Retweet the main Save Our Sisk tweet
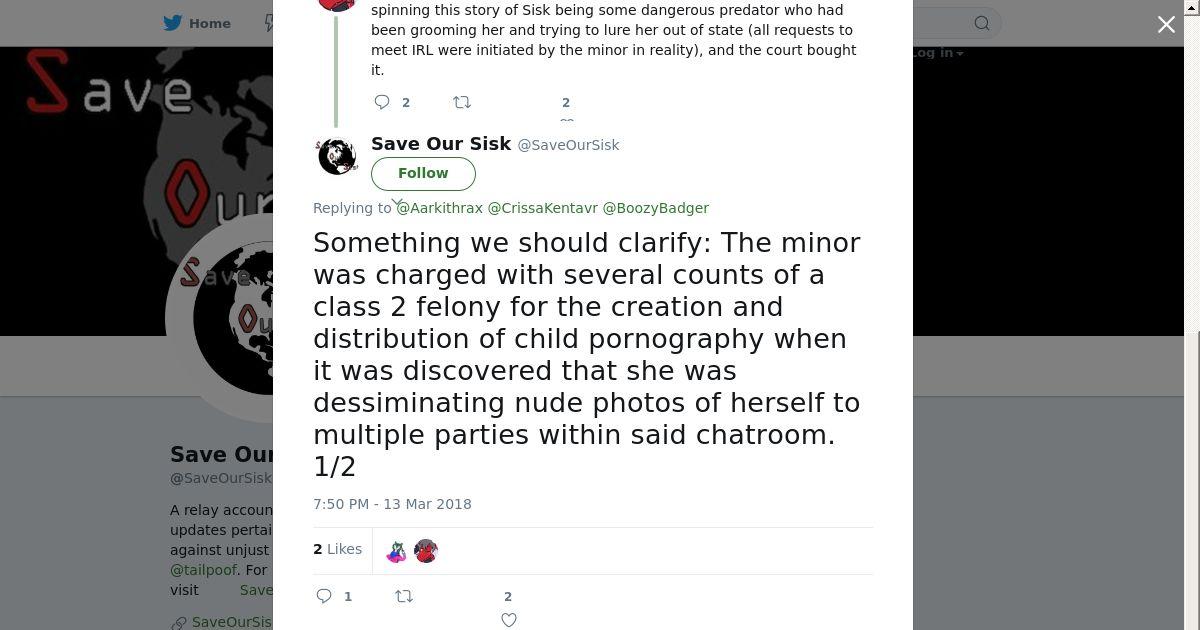This screenshot has height=630, width=1200. pos(404,596)
